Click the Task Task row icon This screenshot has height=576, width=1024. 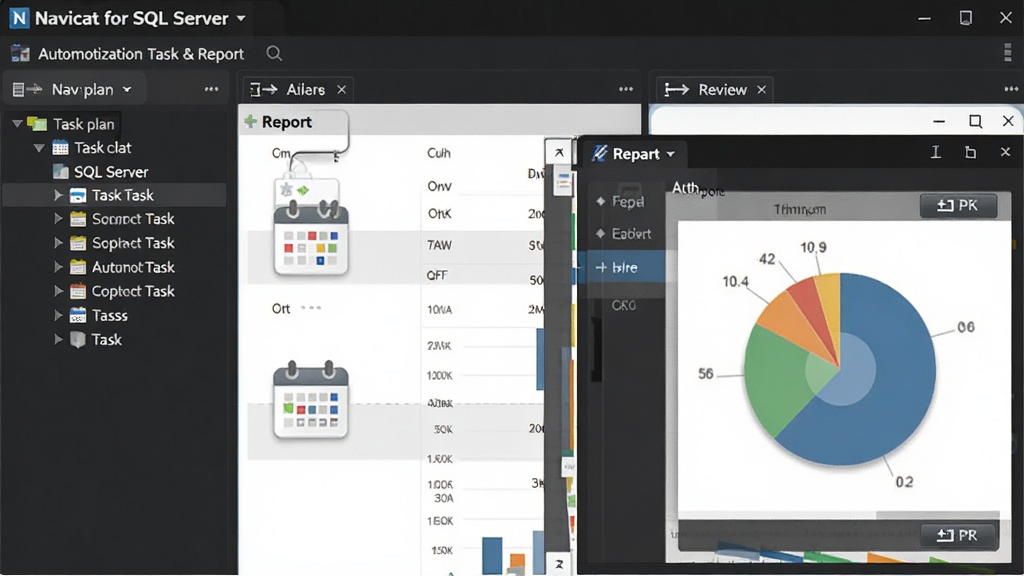click(x=78, y=195)
